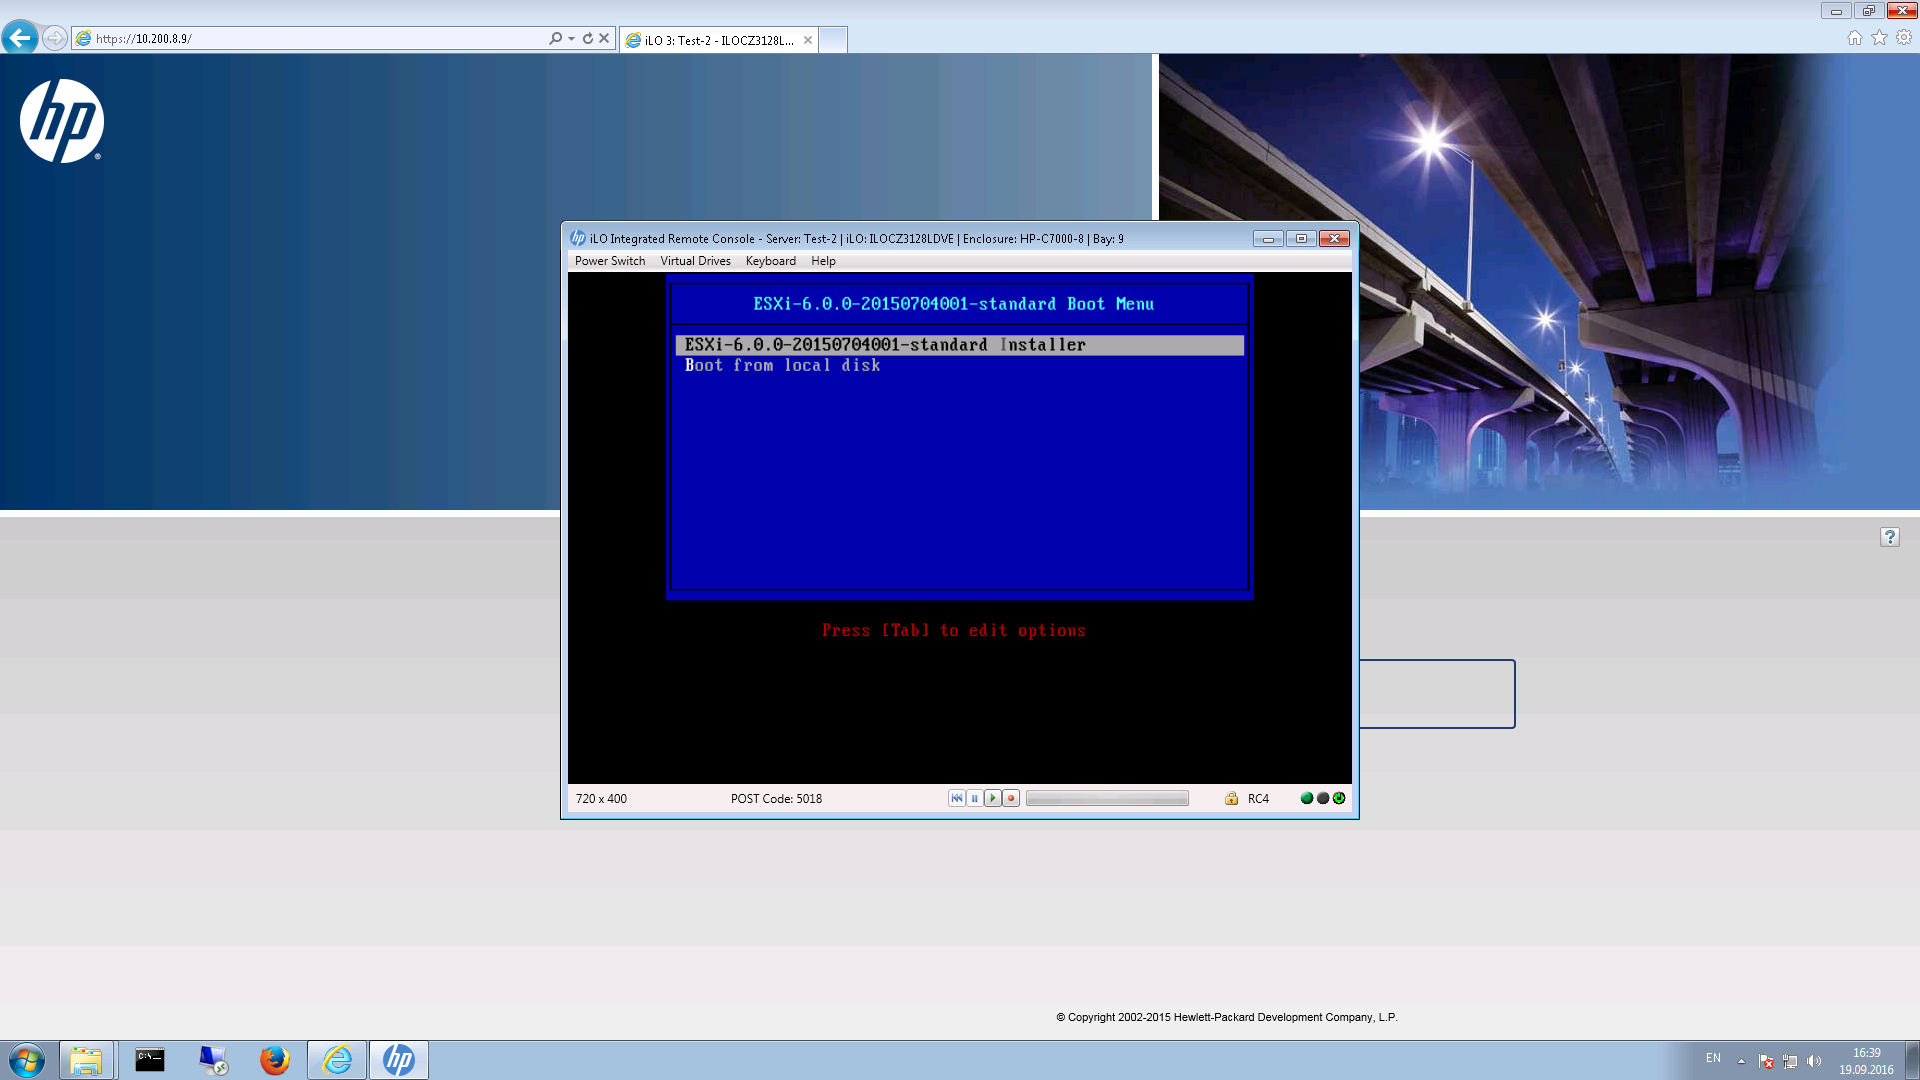Close the iLO Remote Console window
1920x1080 pixels.
[x=1334, y=238]
